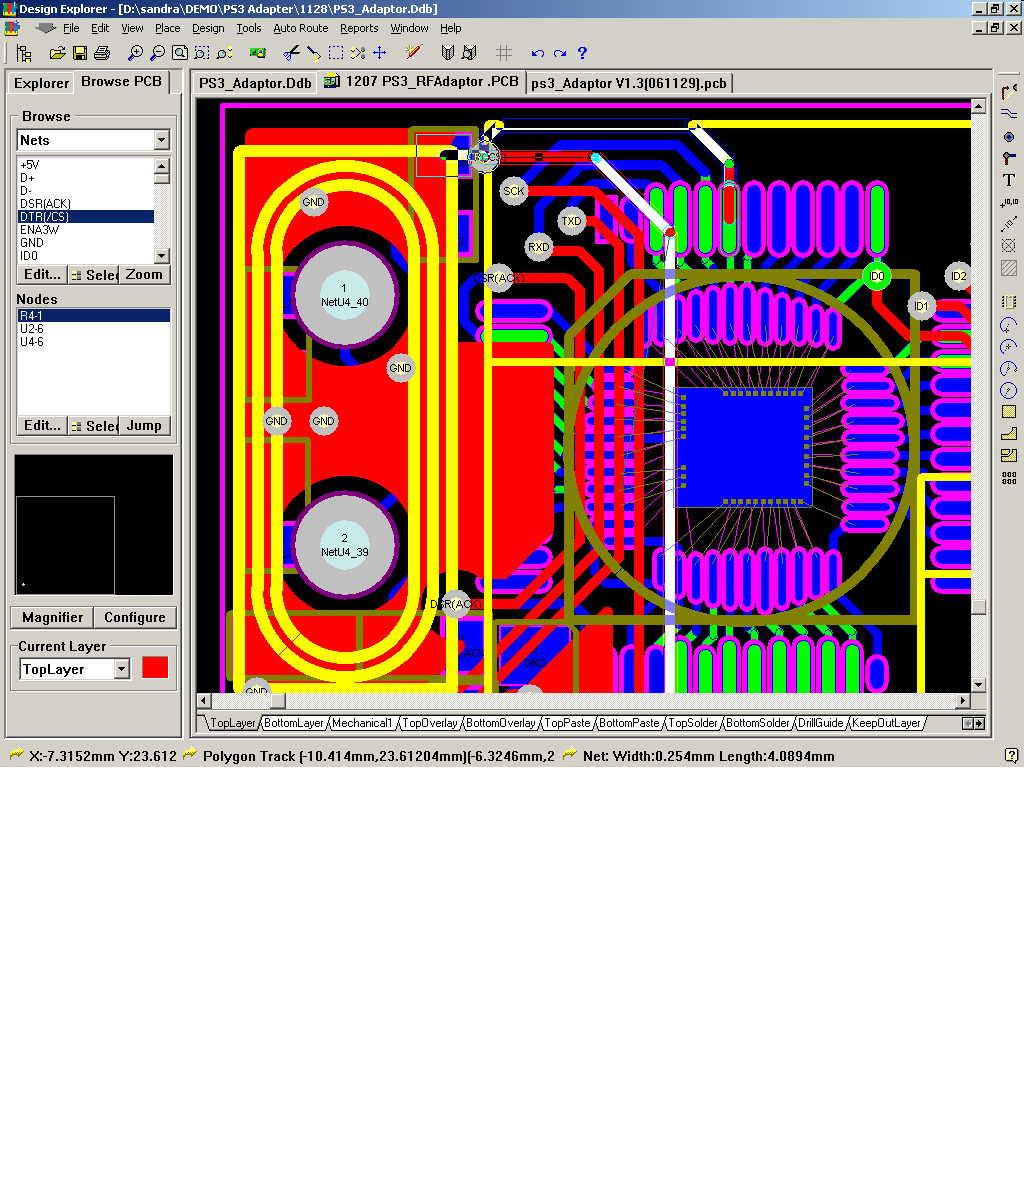Open the Reports menu

(x=359, y=28)
